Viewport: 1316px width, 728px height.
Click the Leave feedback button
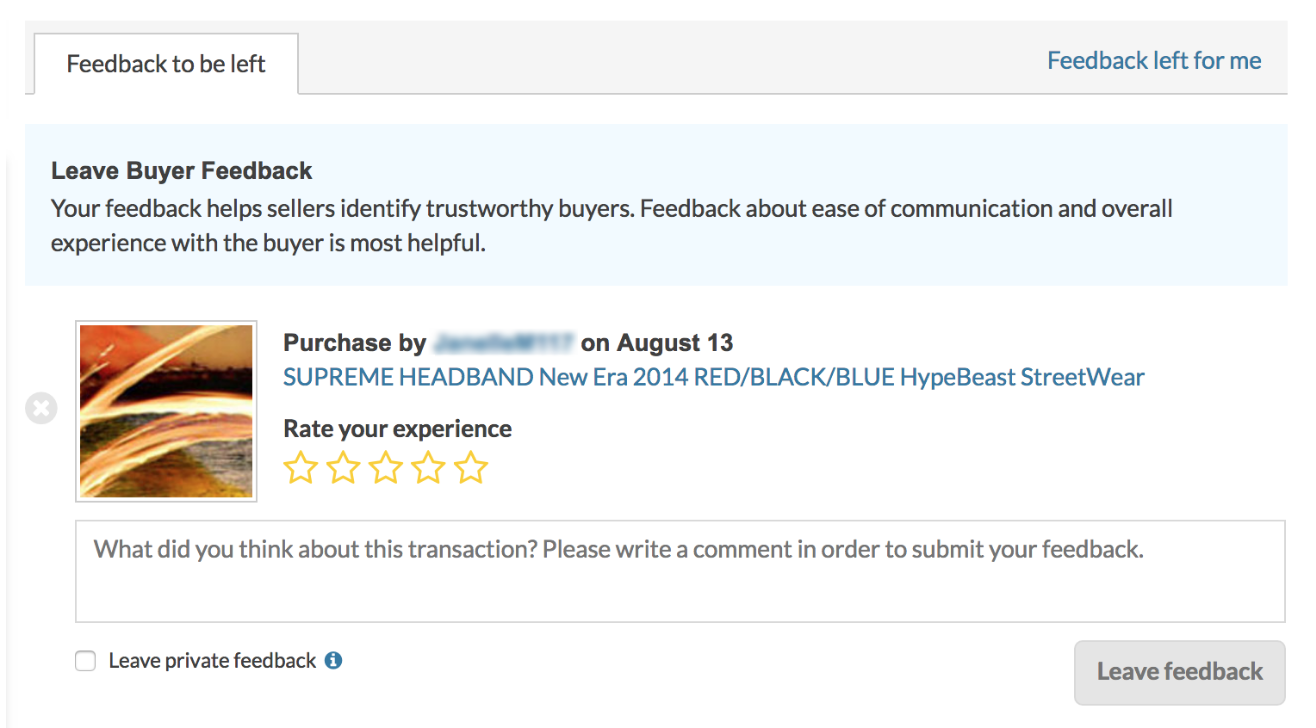click(1180, 672)
